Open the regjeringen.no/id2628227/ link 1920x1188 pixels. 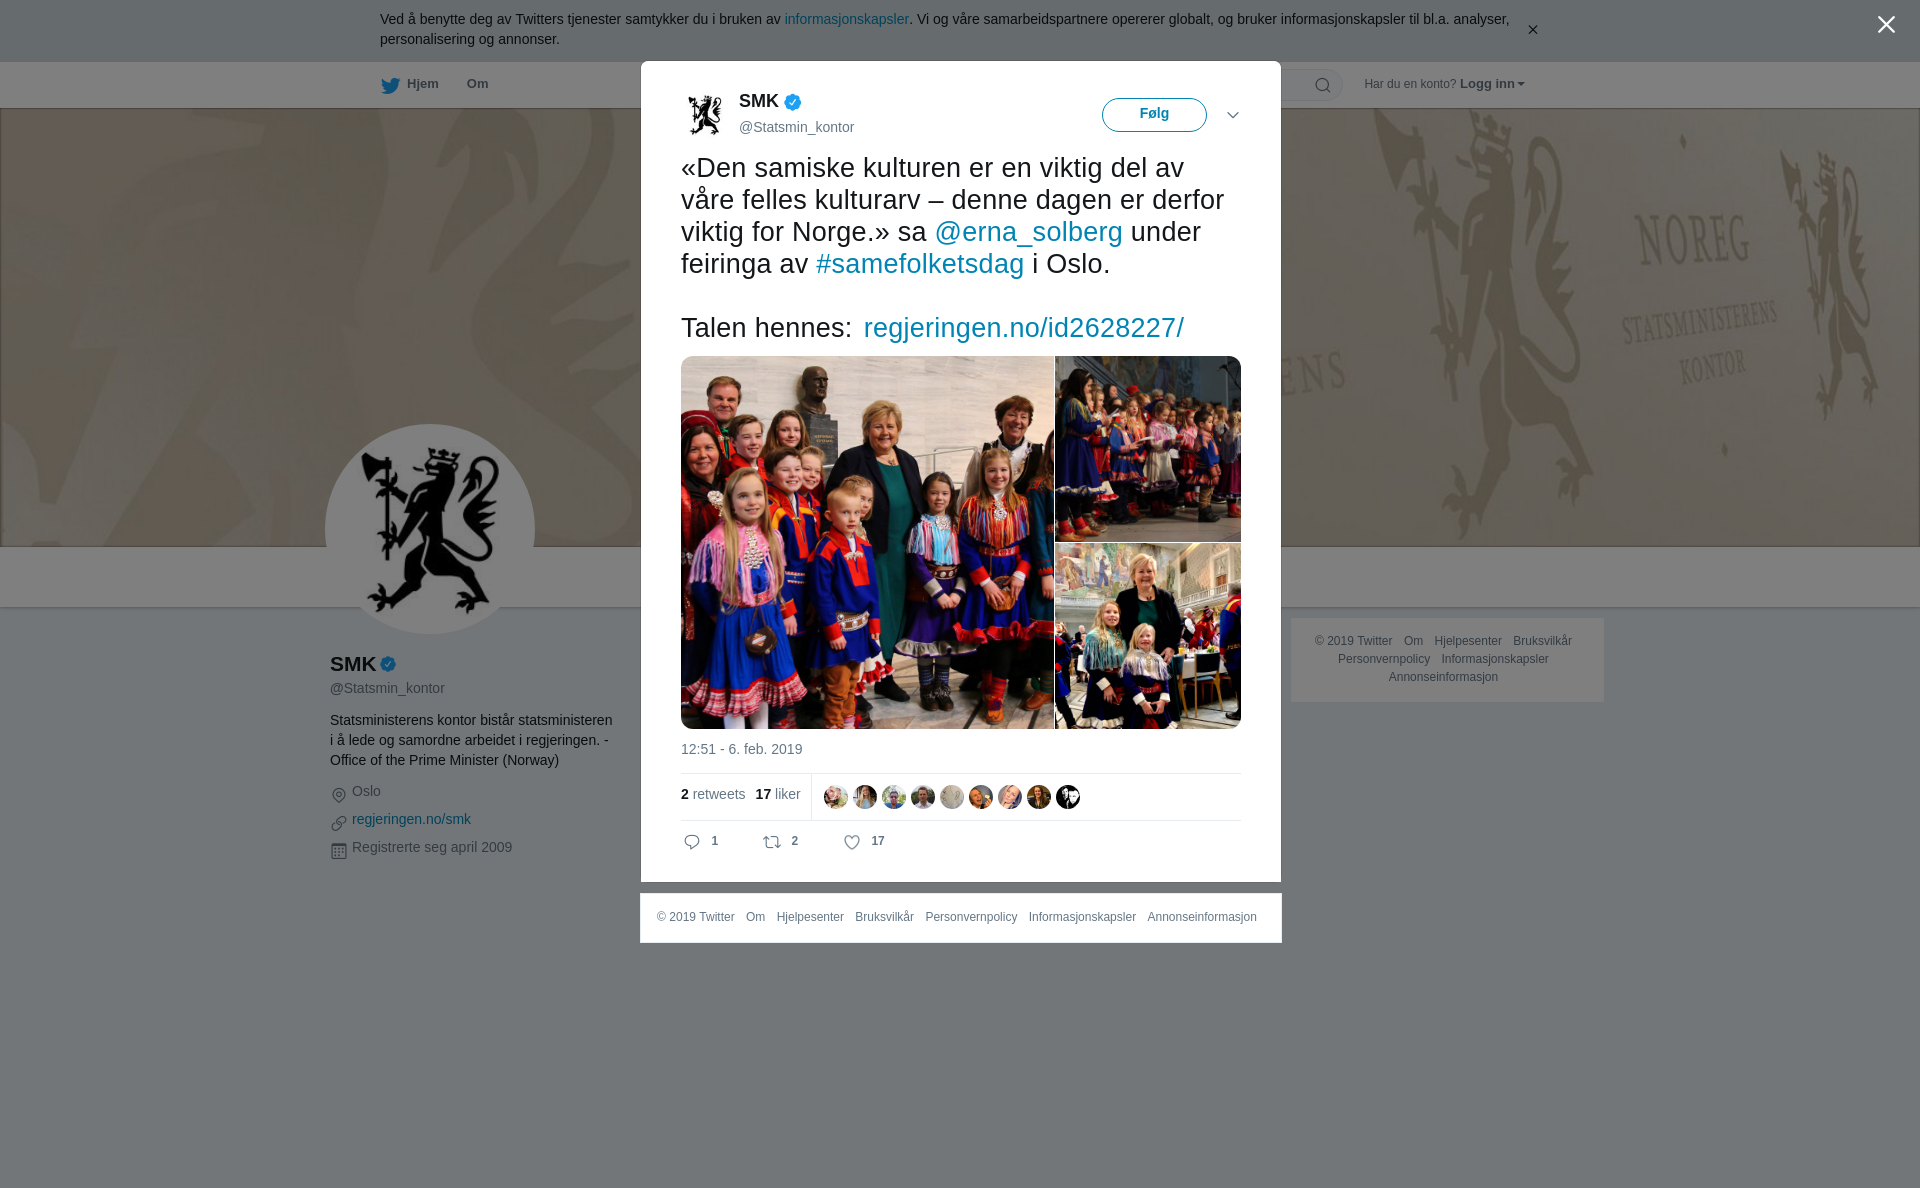1023,328
